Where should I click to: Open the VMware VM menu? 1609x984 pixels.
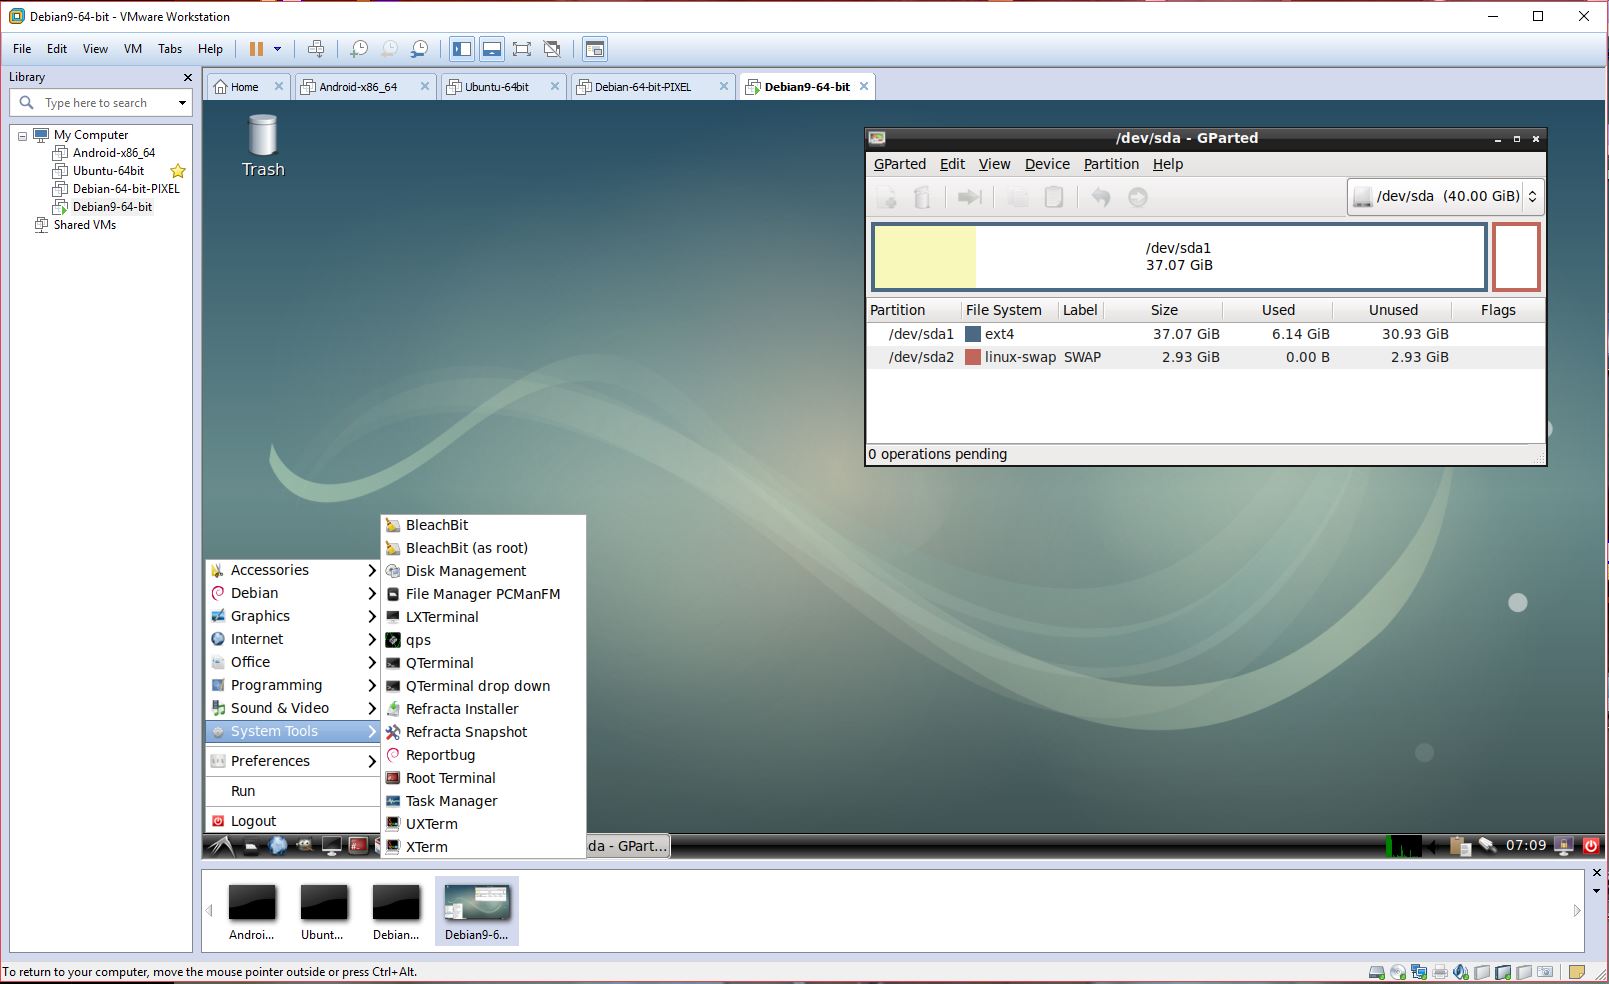point(133,49)
